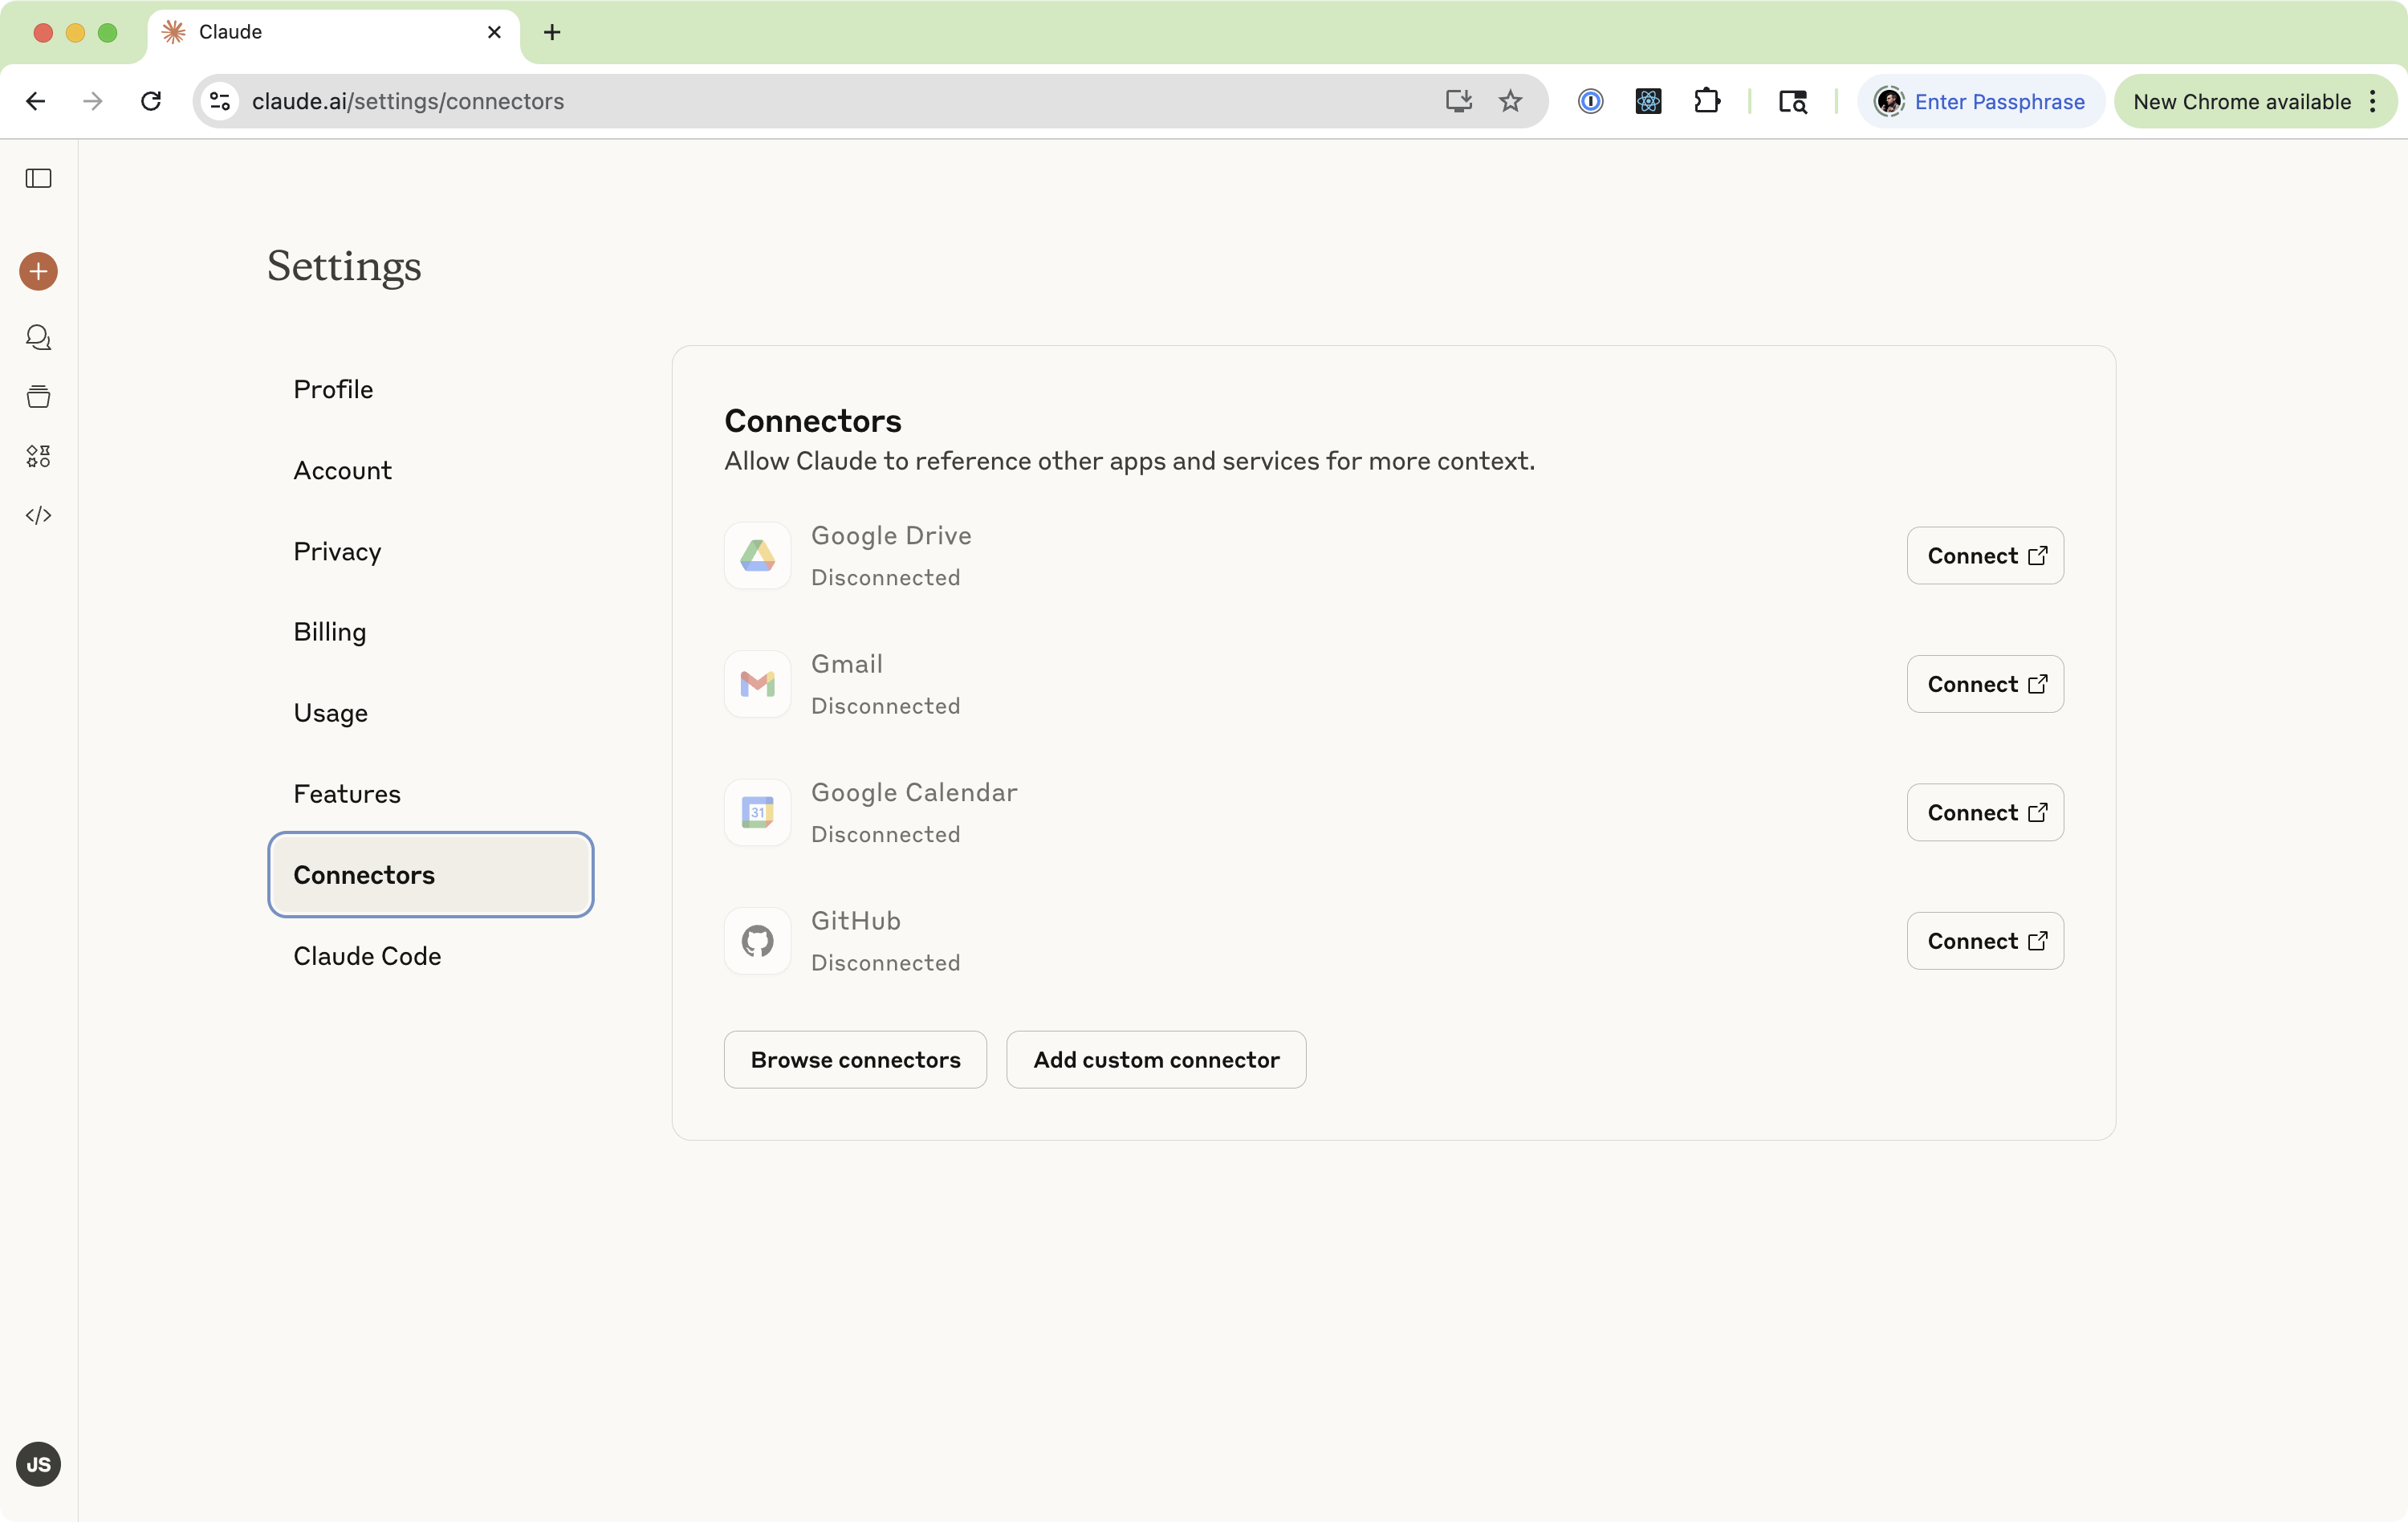Image resolution: width=2408 pixels, height=1522 pixels.
Task: Start a new chat with the plus icon
Action: click(38, 271)
